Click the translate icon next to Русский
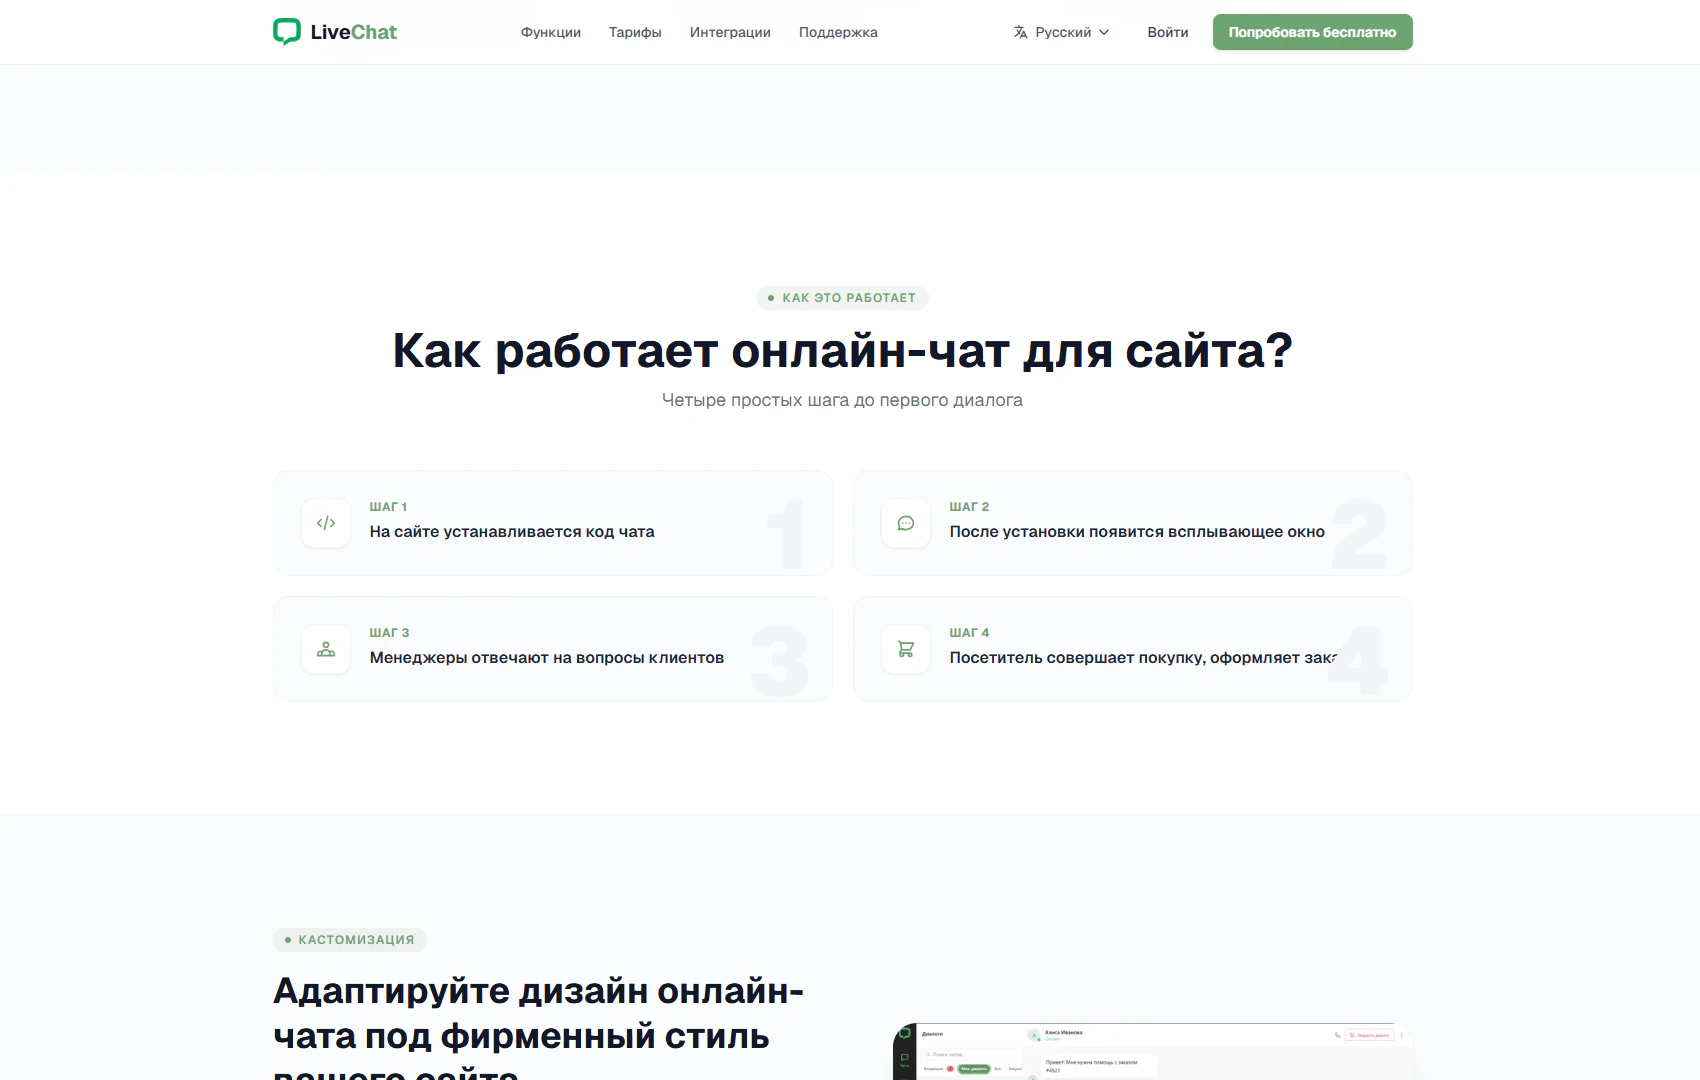Image resolution: width=1700 pixels, height=1080 pixels. pos(1020,32)
